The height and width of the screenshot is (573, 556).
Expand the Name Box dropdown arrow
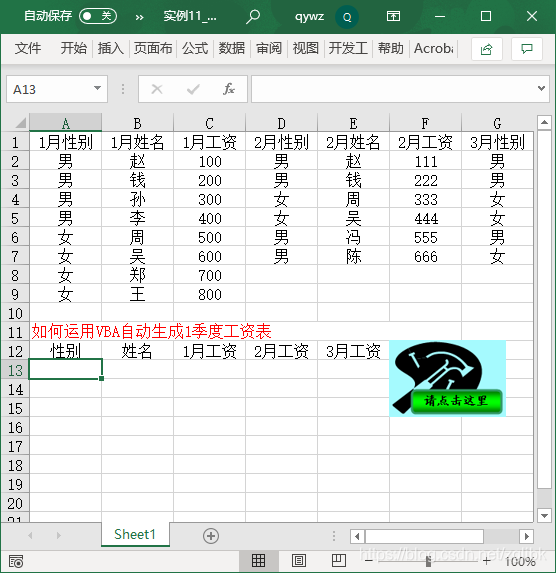point(97,88)
